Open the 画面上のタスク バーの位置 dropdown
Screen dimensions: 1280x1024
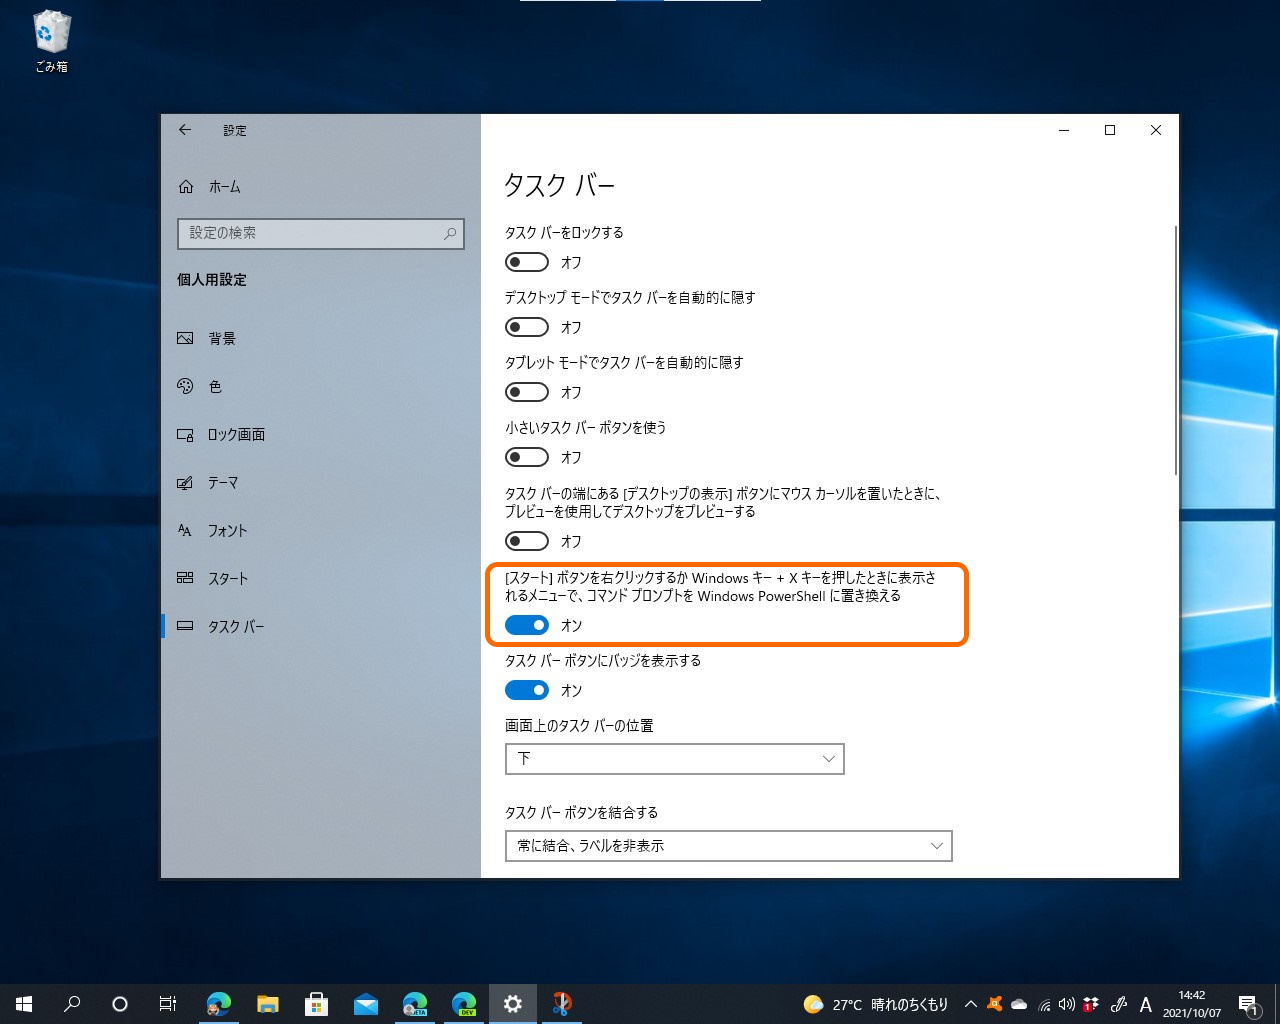pyautogui.click(x=674, y=759)
